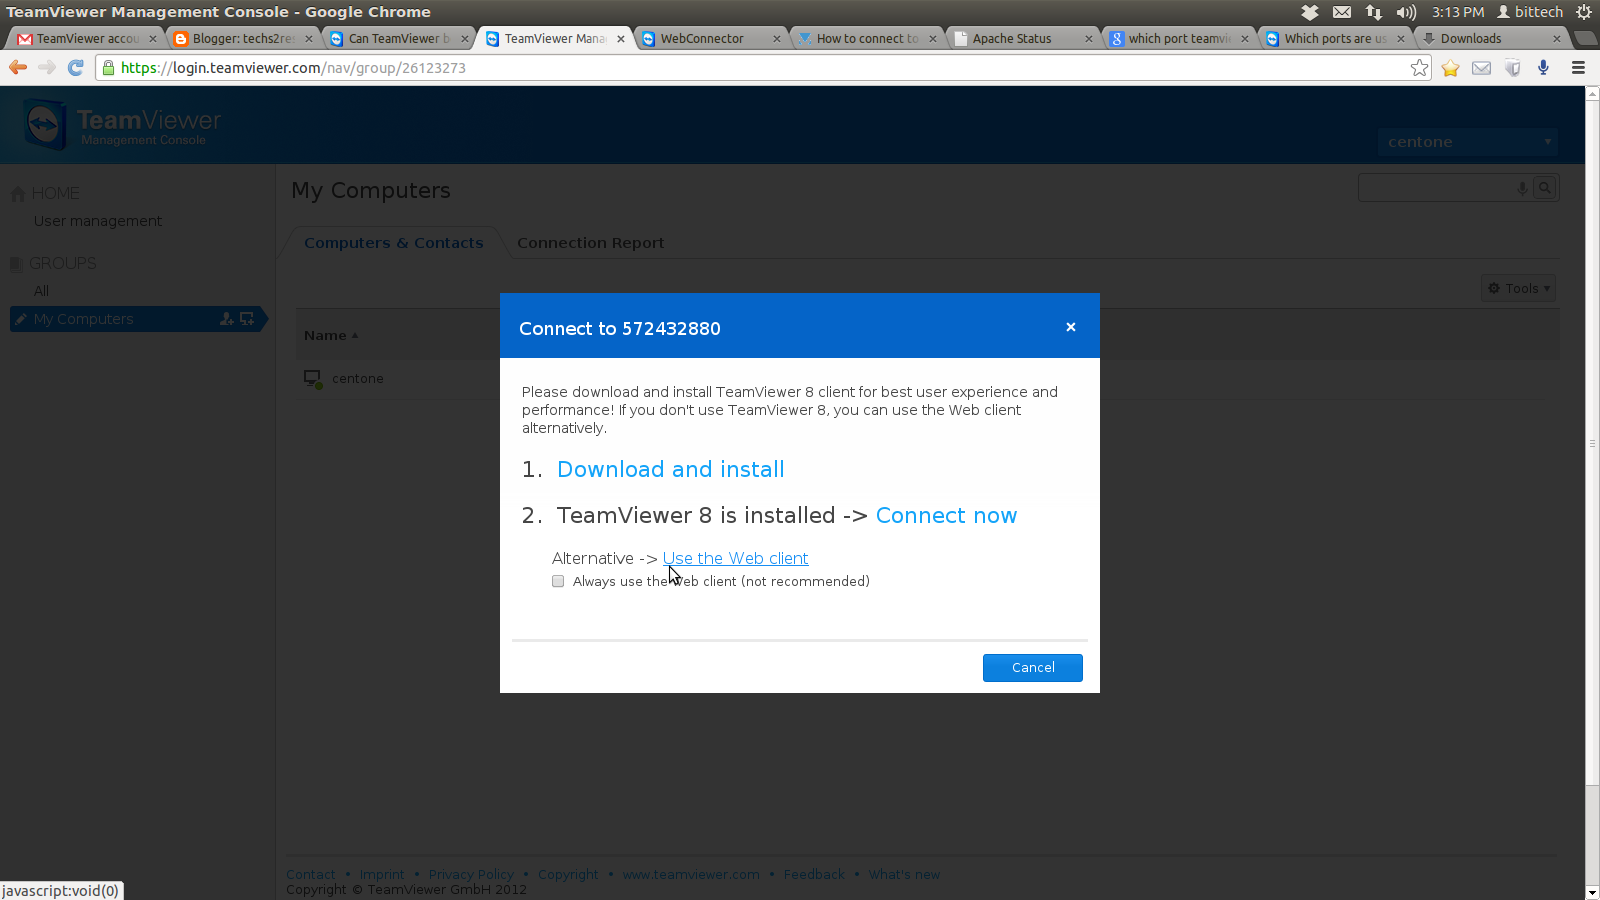The height and width of the screenshot is (900, 1600).
Task: Click the magnifier search icon
Action: [x=1545, y=188]
